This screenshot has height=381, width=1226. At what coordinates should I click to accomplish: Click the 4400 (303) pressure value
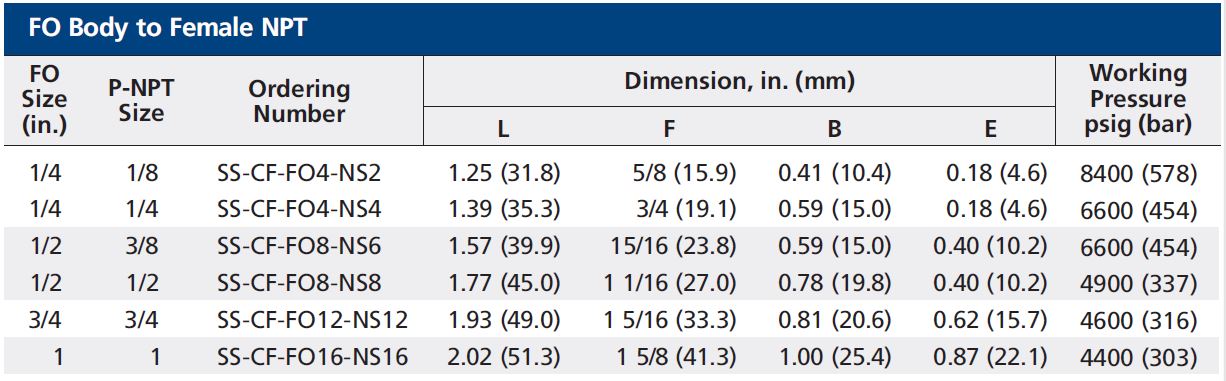click(x=1138, y=357)
